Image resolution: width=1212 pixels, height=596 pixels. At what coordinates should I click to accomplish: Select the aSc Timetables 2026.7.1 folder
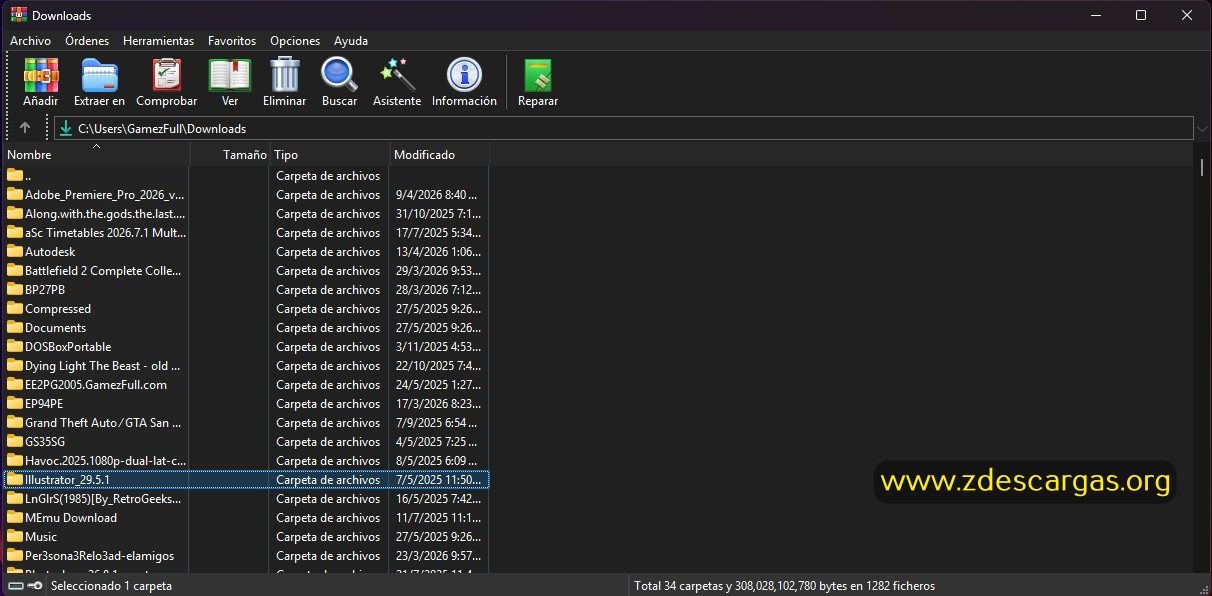(246, 232)
